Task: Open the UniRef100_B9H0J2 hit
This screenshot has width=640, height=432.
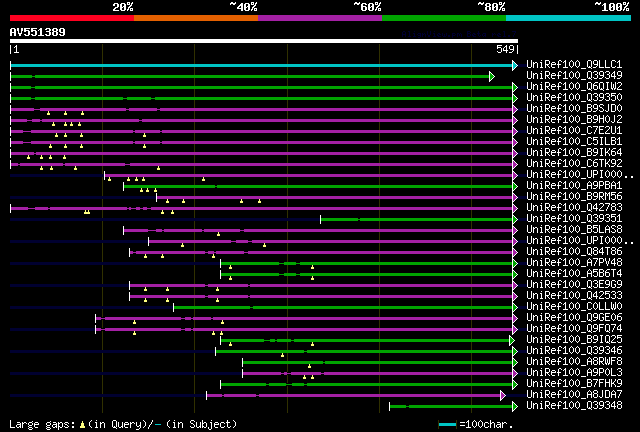Action: [574, 120]
